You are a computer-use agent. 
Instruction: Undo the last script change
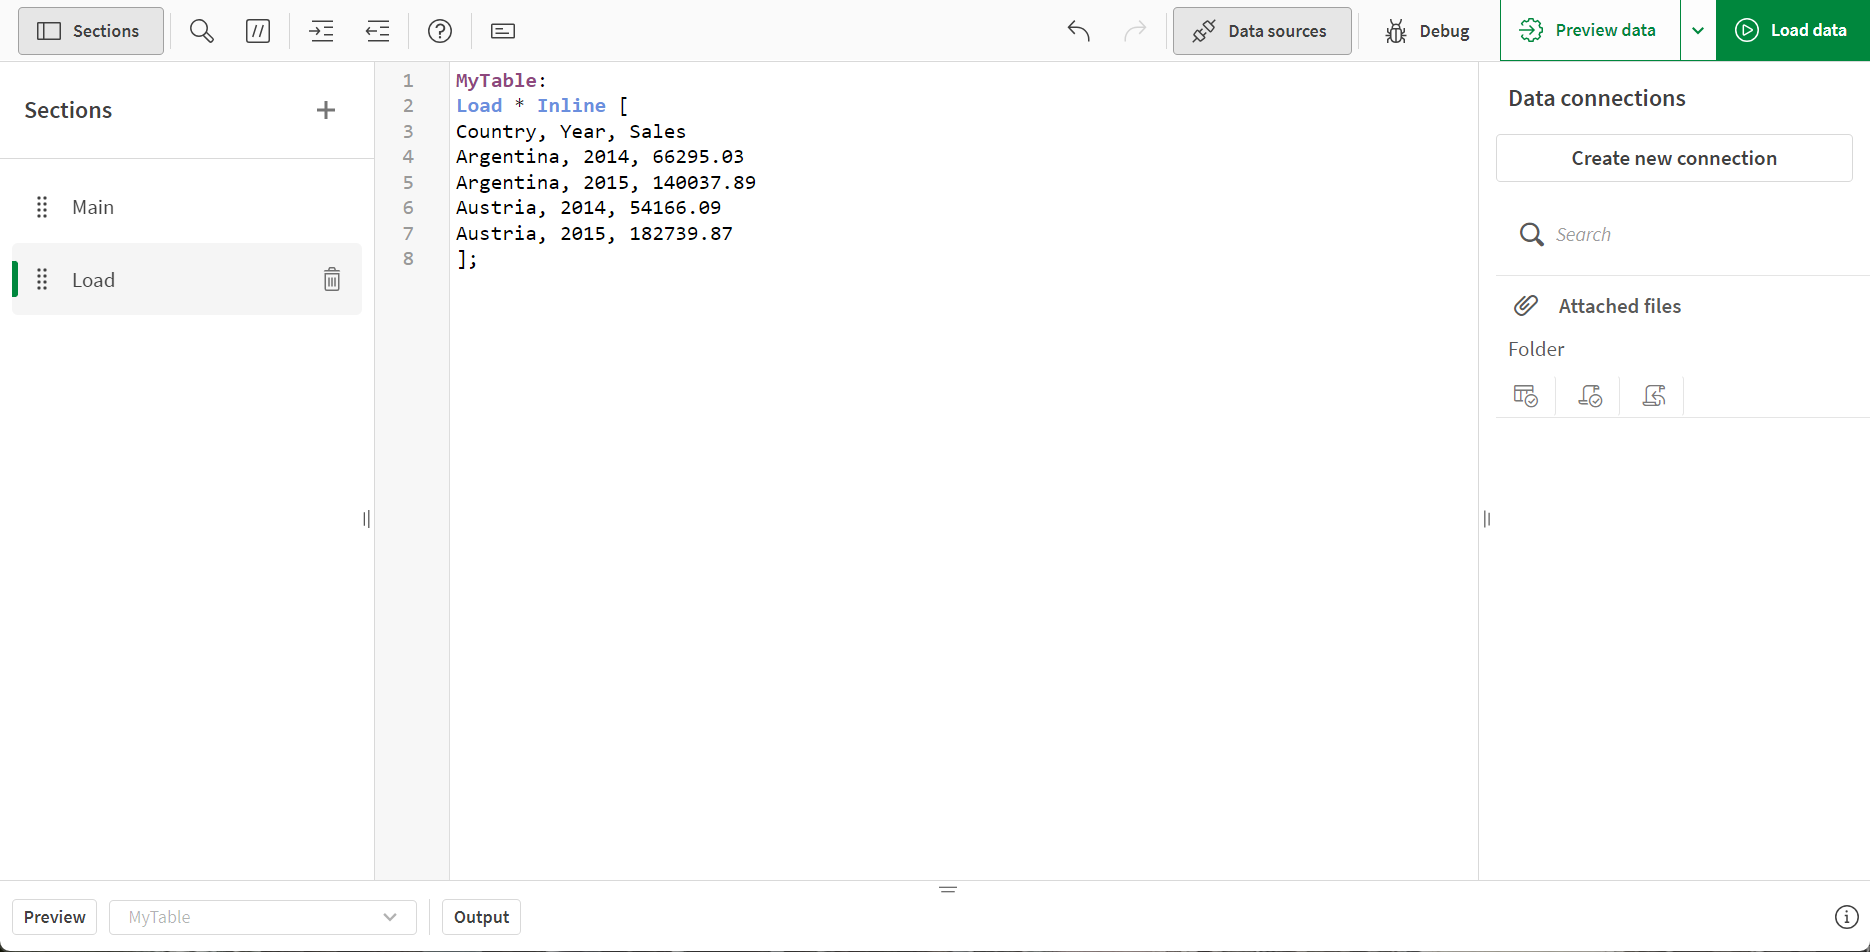1078,31
